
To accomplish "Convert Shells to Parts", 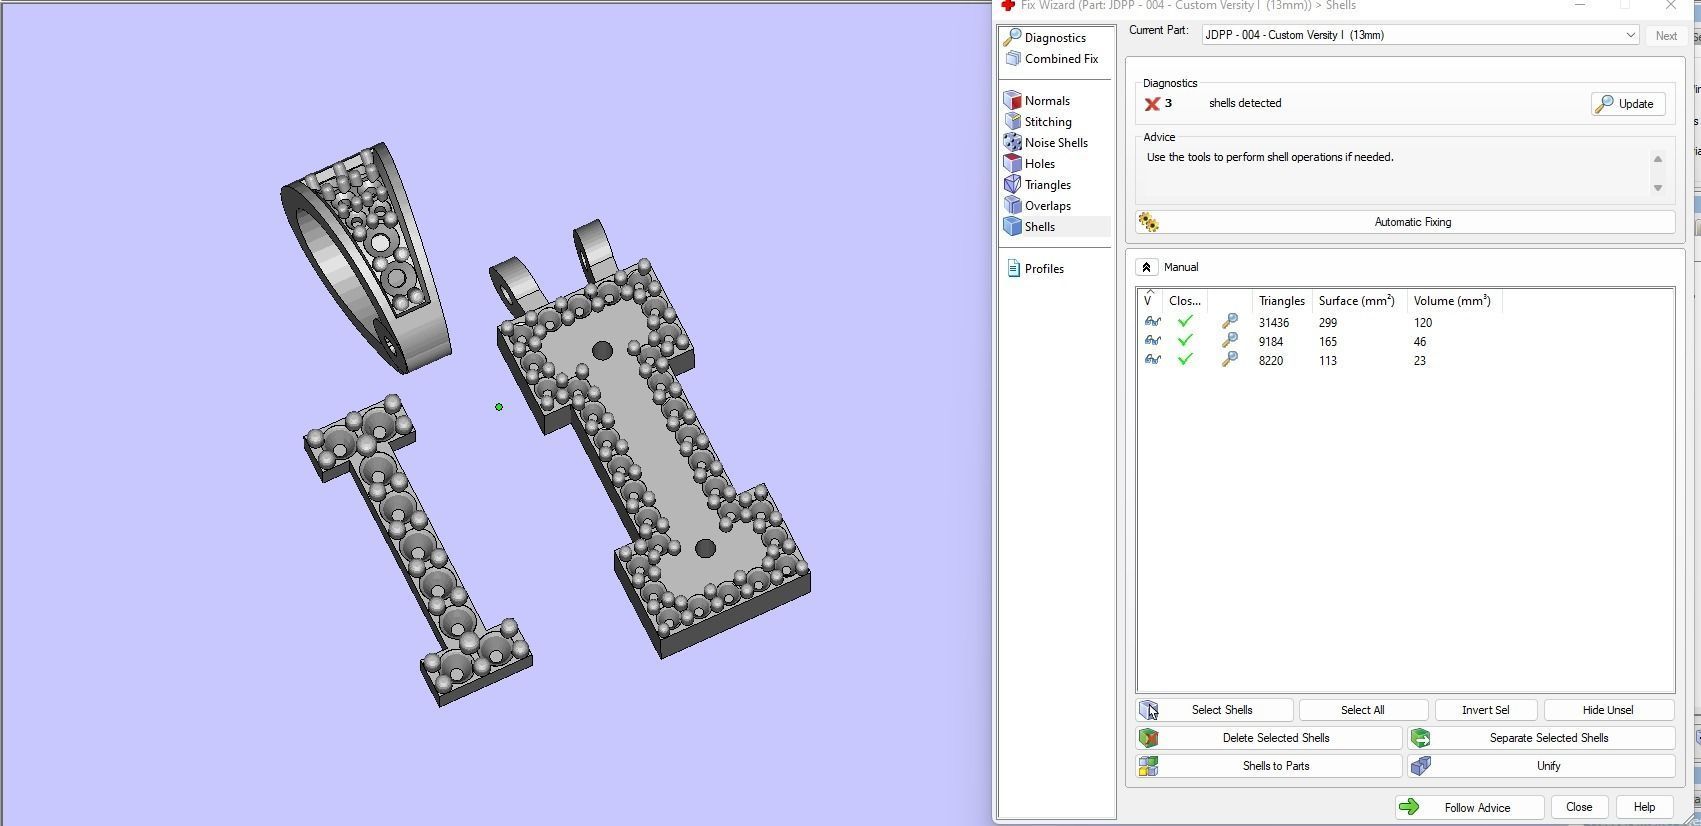I will (x=1269, y=766).
